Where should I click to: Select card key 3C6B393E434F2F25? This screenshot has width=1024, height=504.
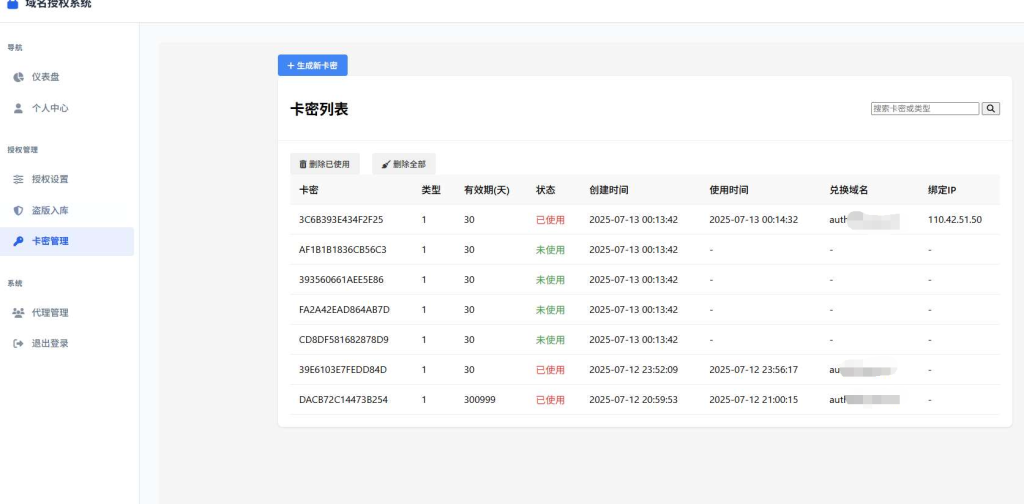[x=341, y=220]
